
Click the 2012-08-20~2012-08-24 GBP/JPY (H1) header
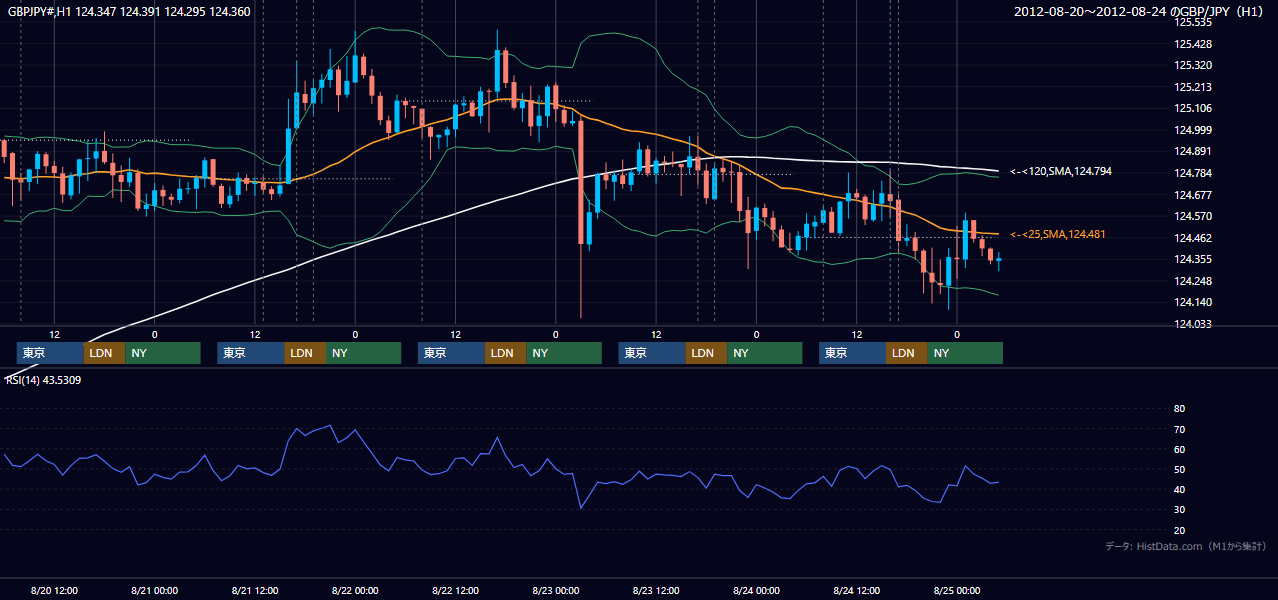click(x=1140, y=12)
